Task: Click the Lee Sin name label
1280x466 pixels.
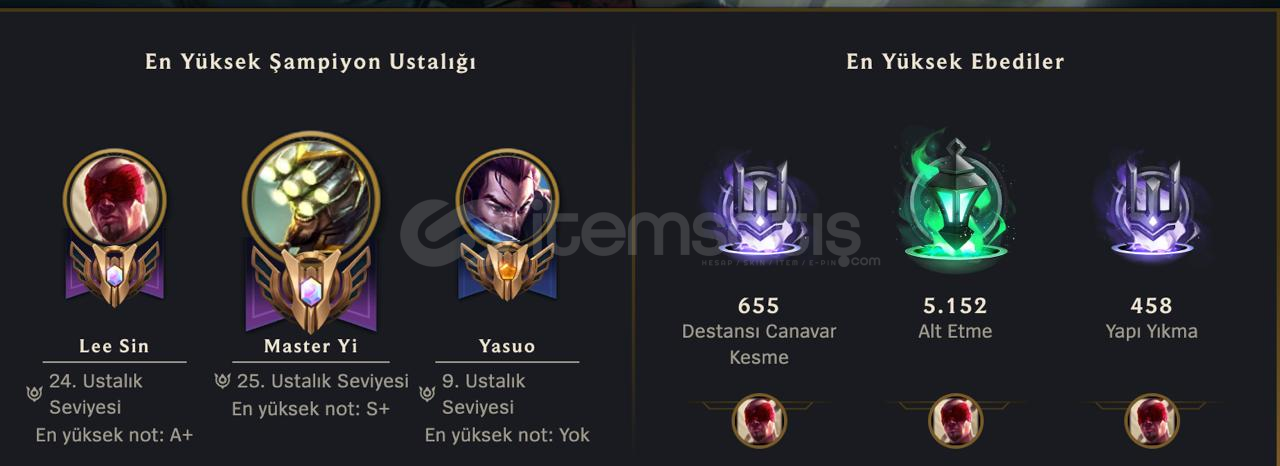Action: [x=114, y=346]
